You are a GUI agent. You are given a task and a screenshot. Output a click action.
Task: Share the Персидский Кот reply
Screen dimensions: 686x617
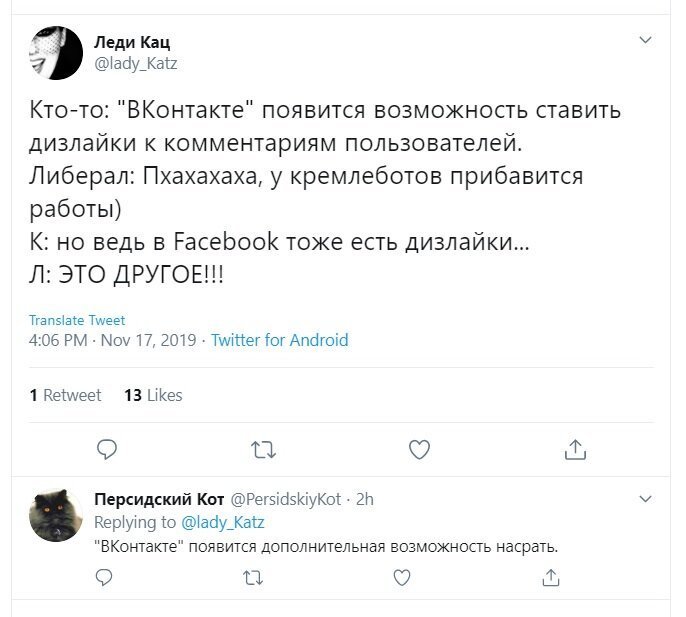[550, 578]
